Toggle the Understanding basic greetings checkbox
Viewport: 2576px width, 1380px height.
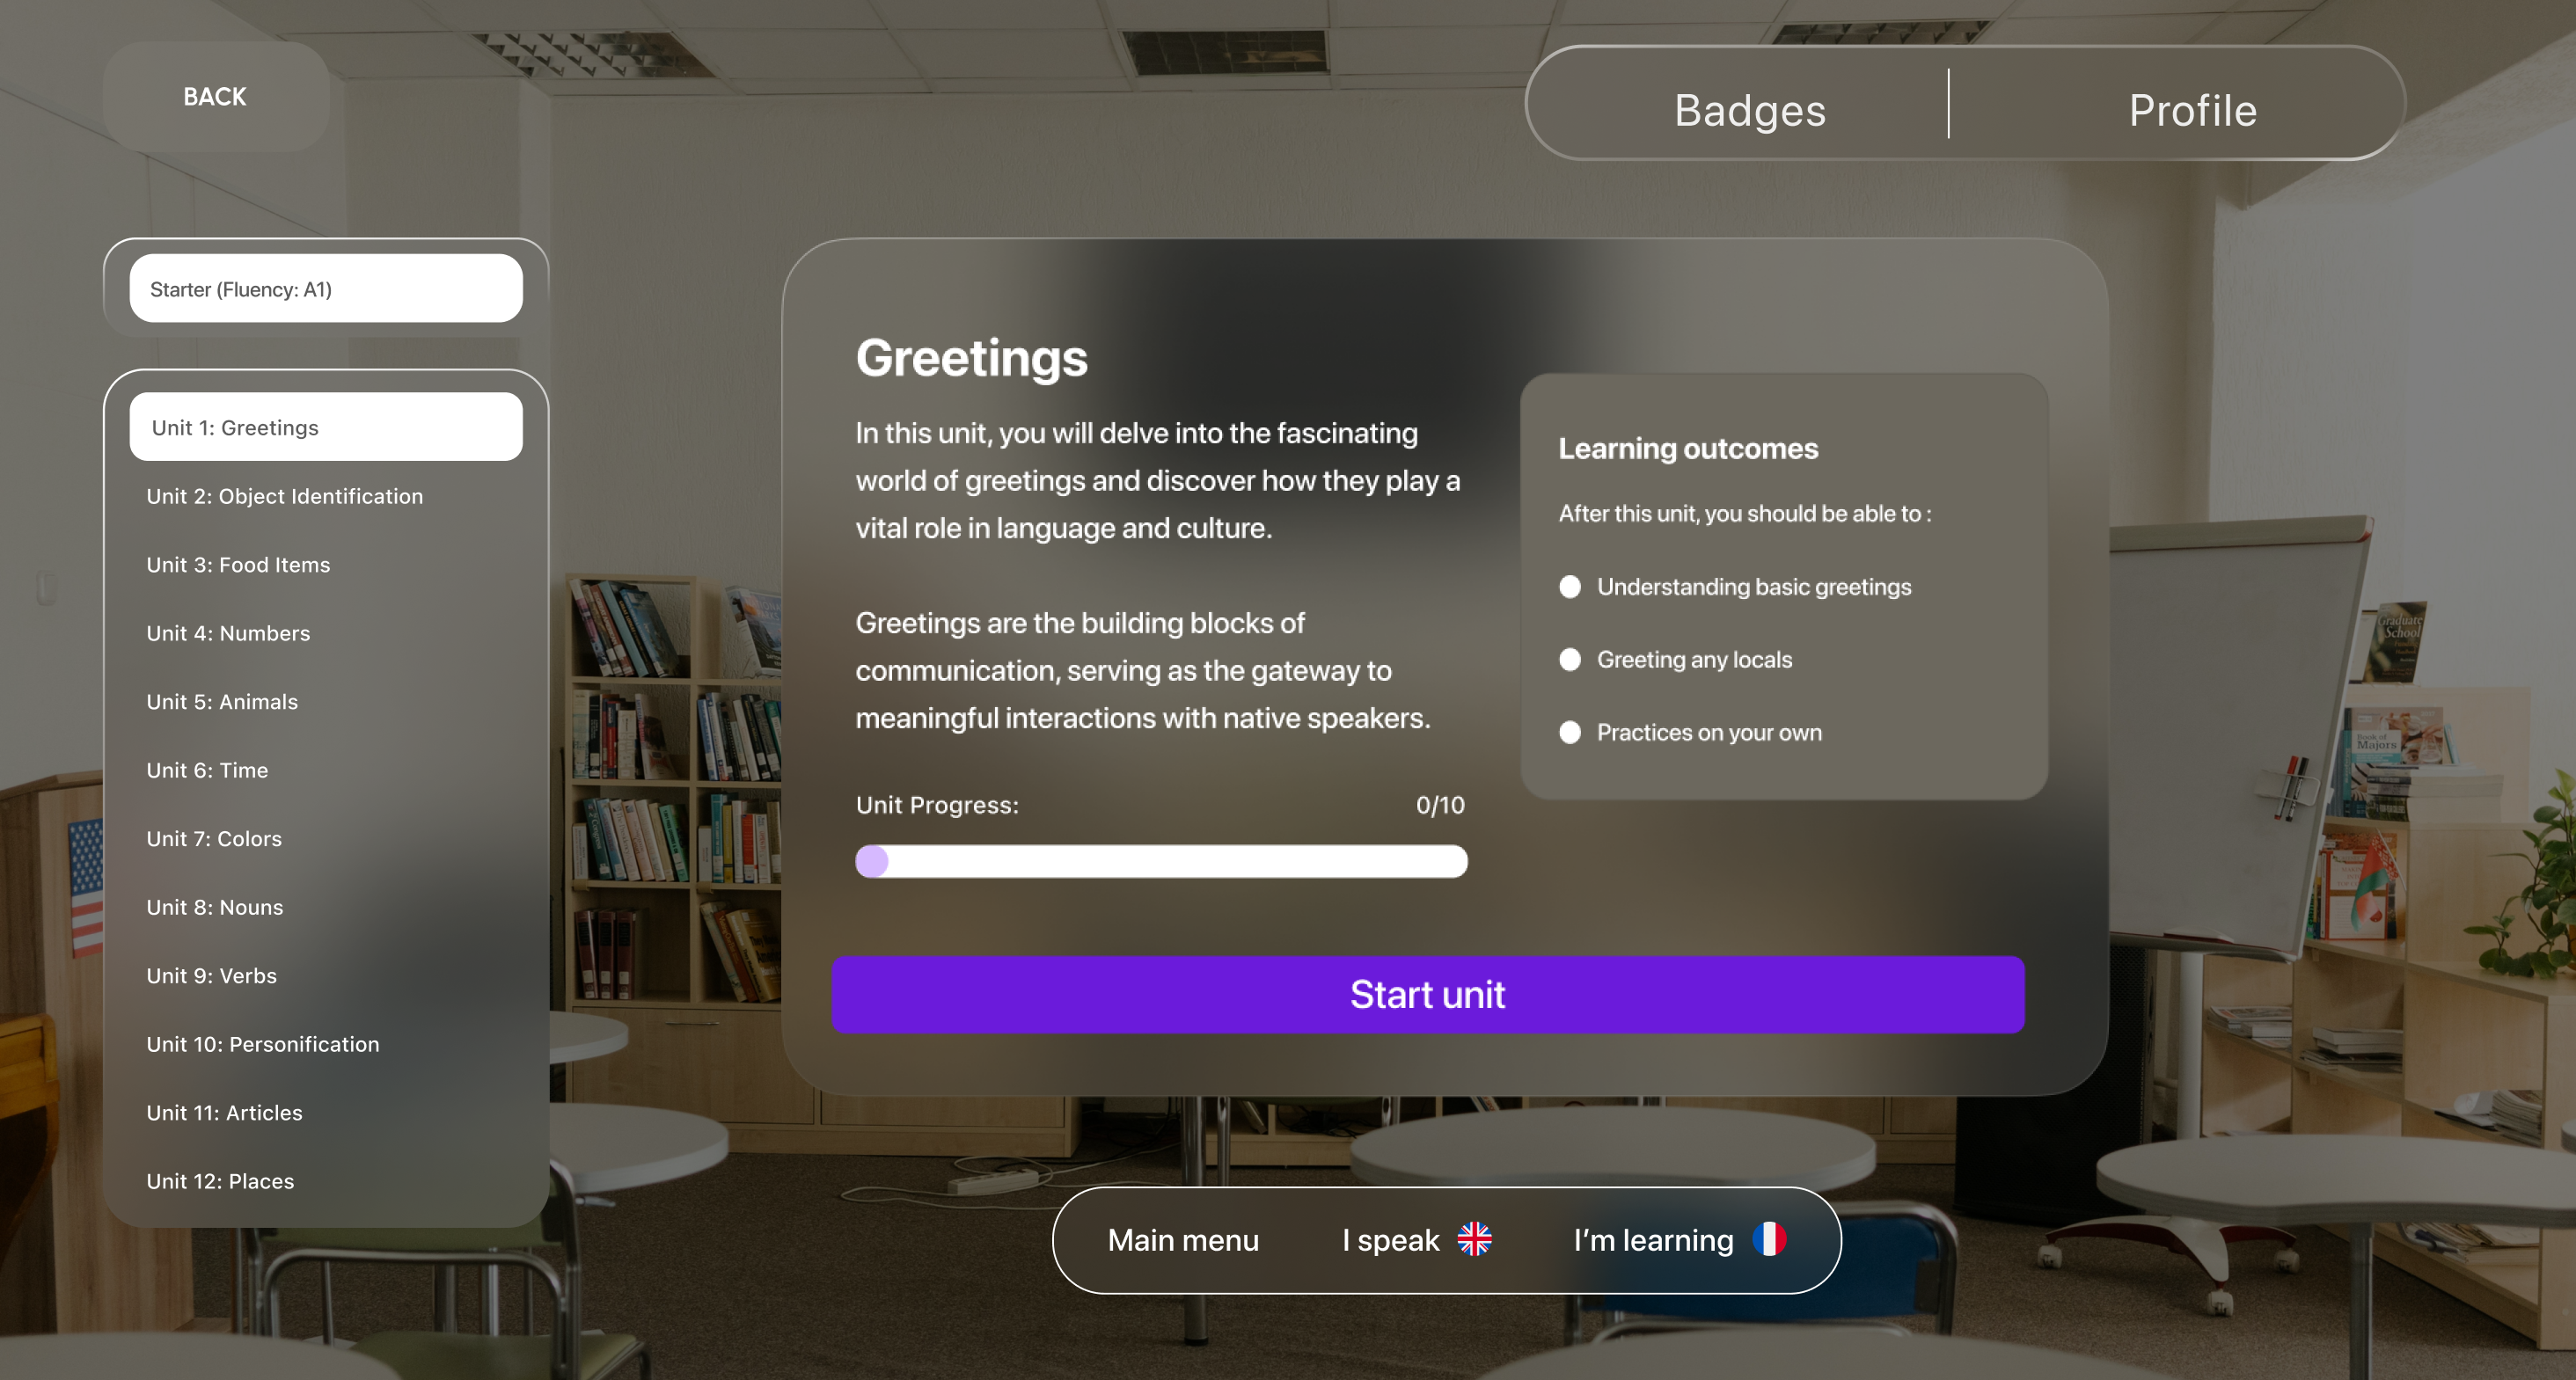tap(1568, 584)
